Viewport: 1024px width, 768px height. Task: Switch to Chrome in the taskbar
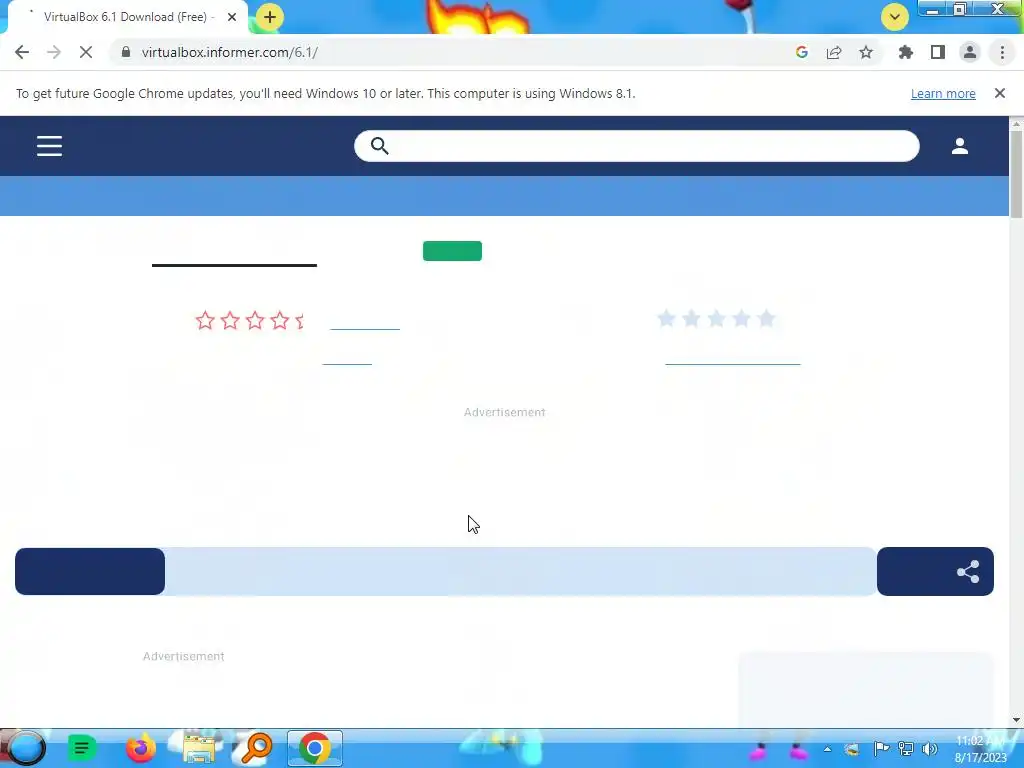tap(315, 748)
